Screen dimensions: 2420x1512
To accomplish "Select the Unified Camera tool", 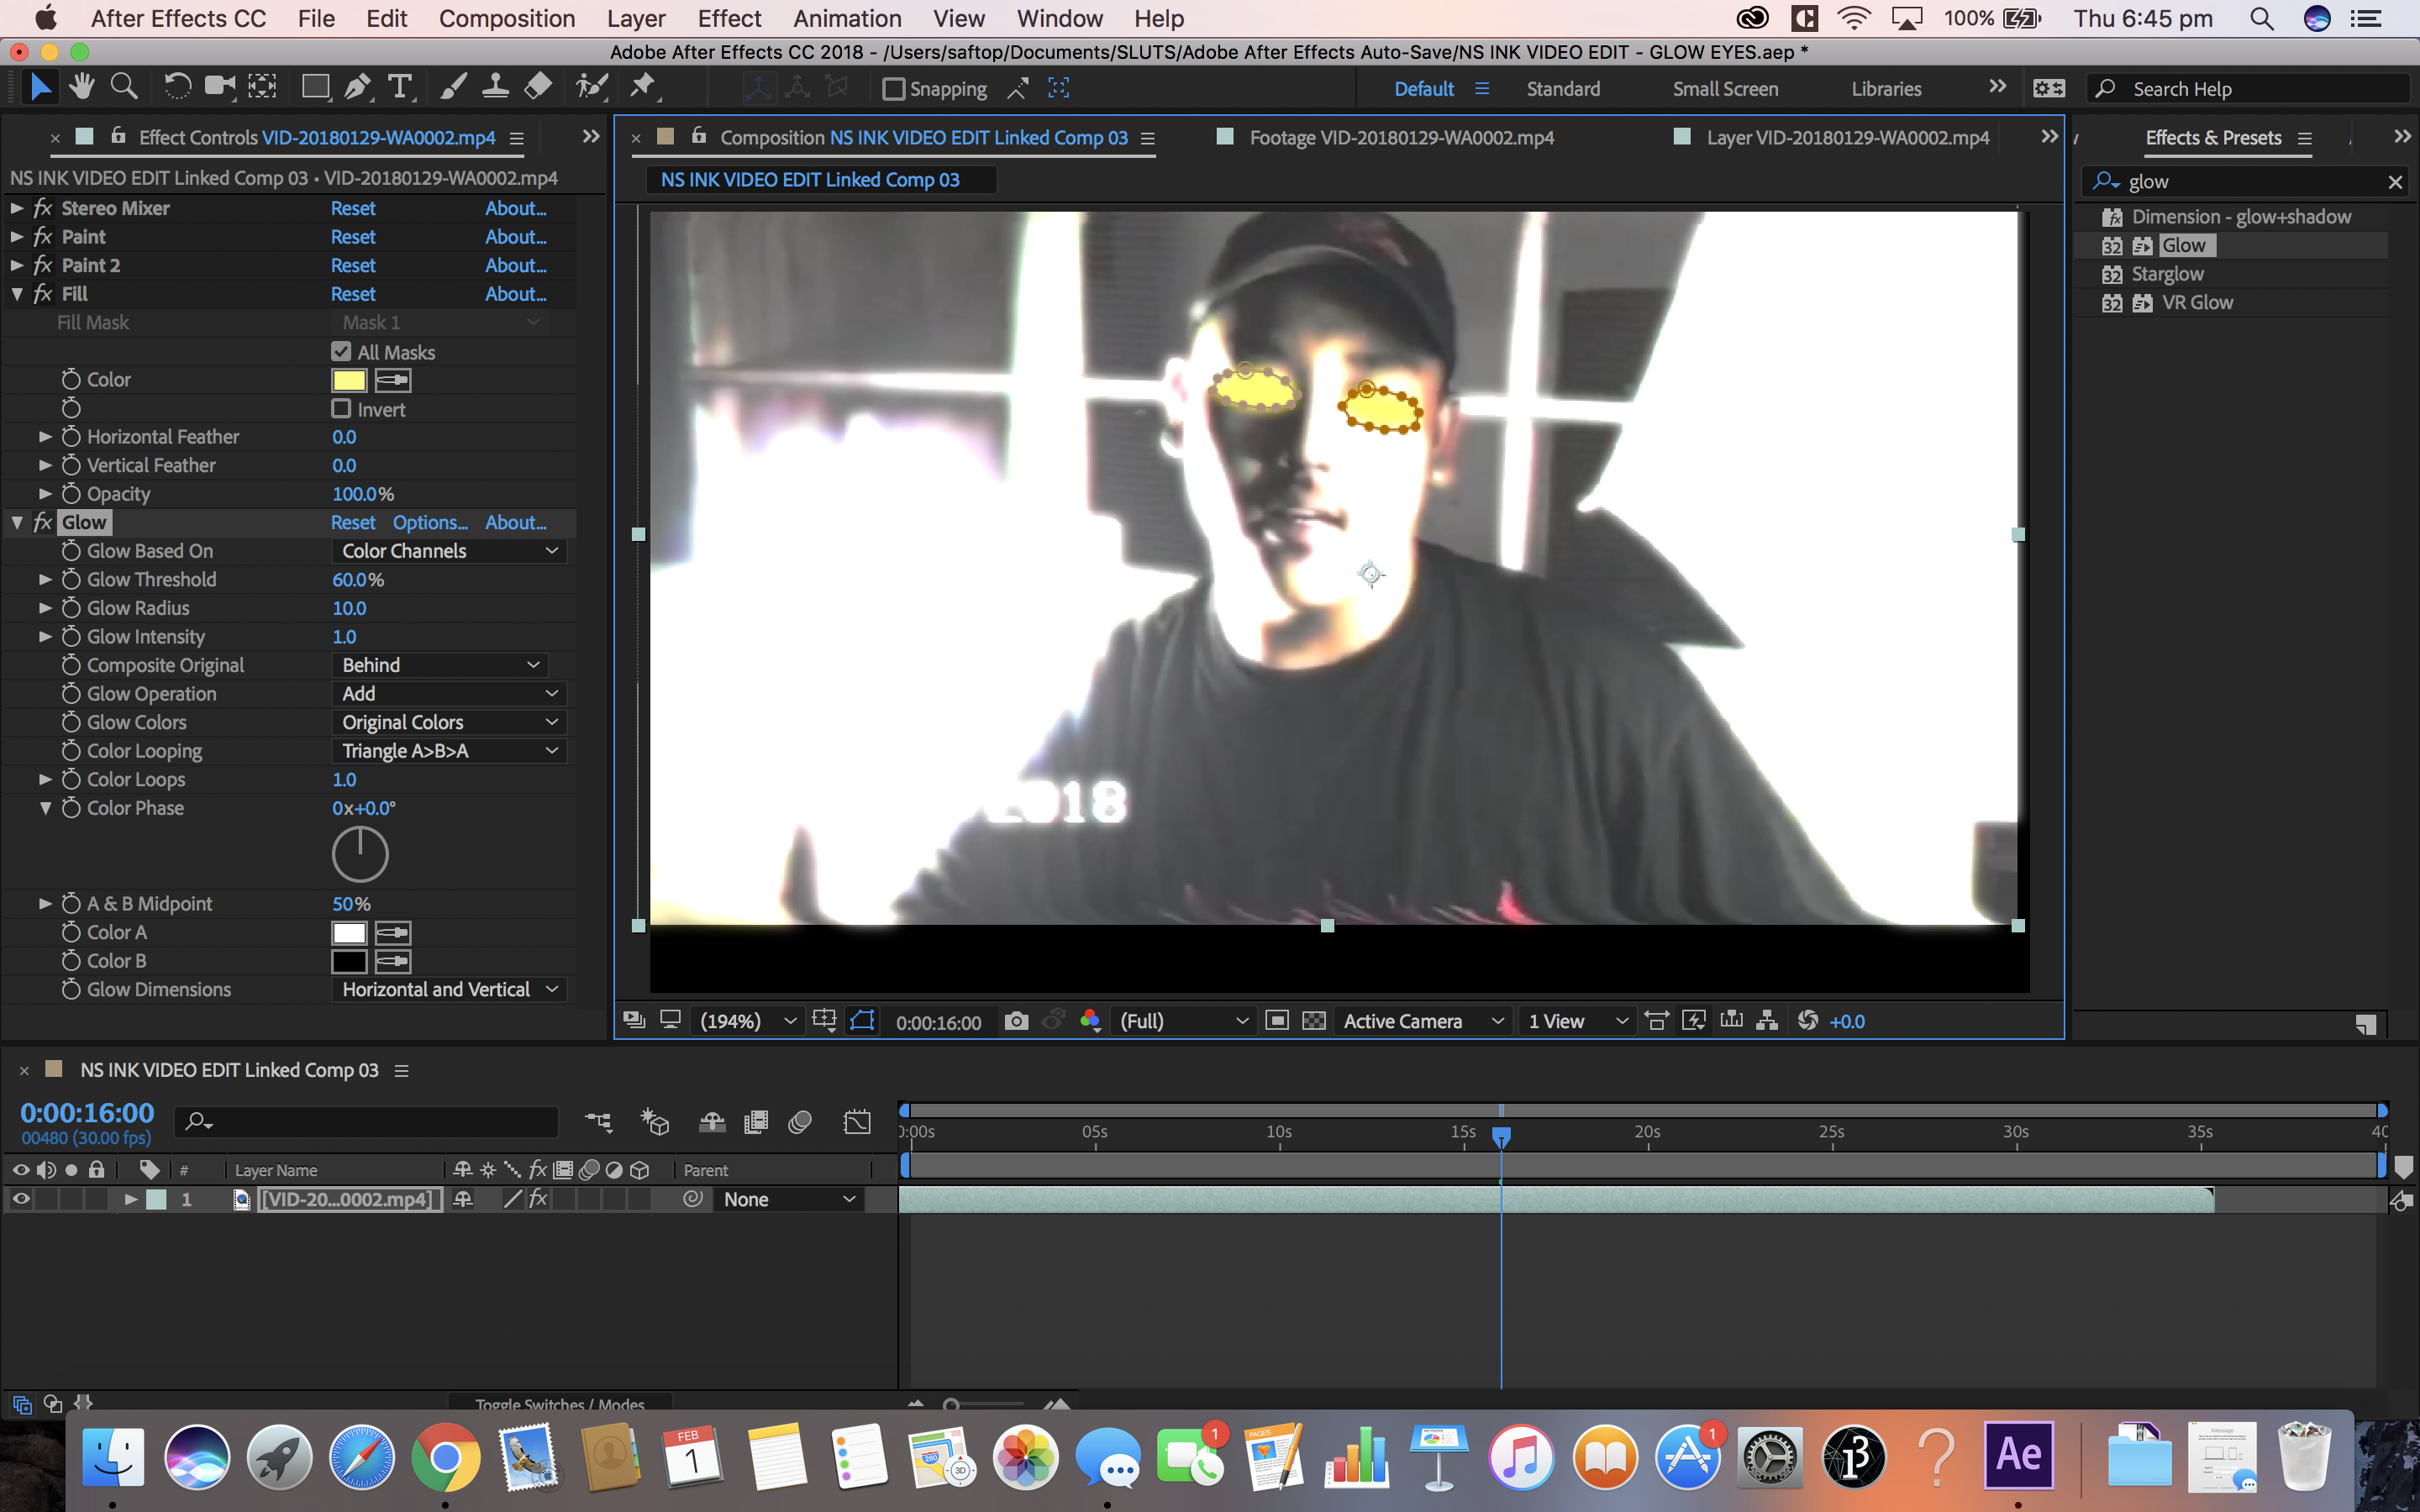I will (219, 88).
